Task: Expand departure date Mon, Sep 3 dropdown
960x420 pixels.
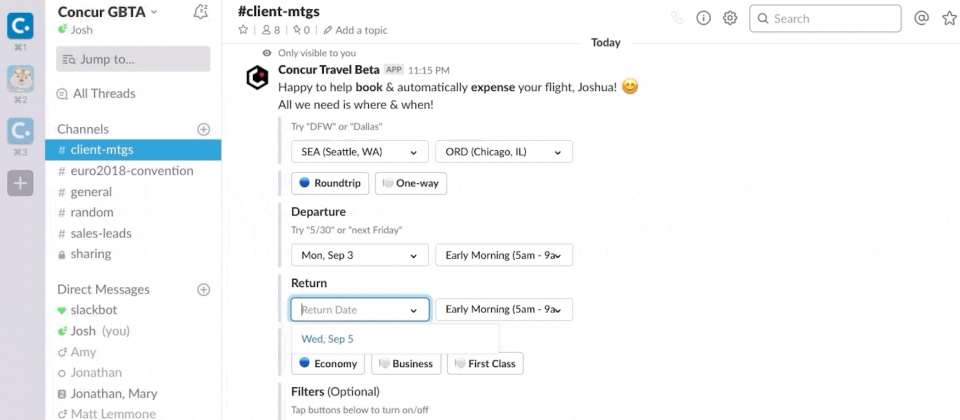Action: [x=359, y=255]
